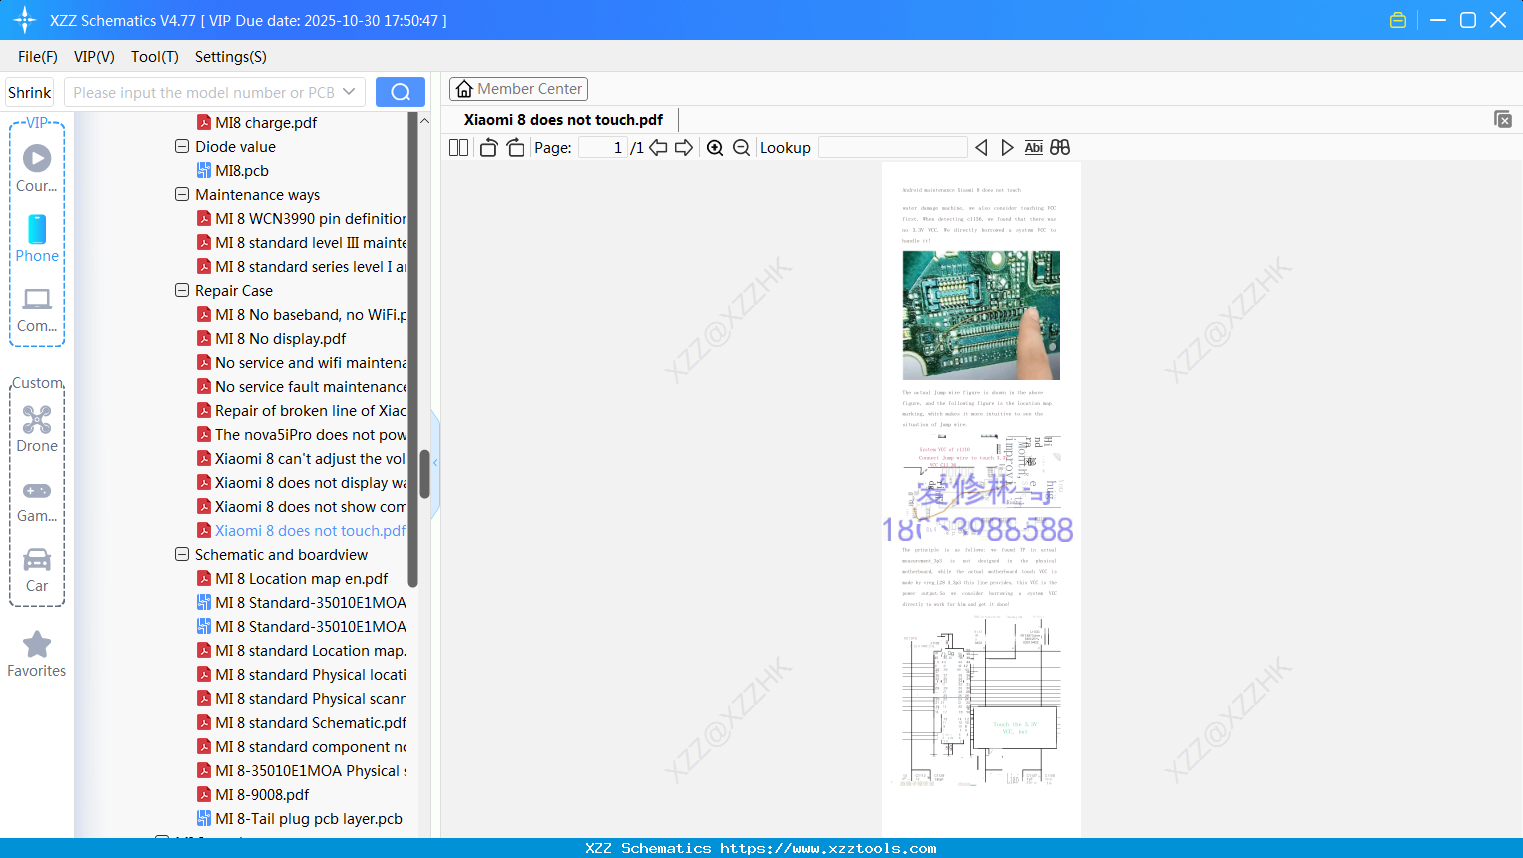Image resolution: width=1523 pixels, height=858 pixels.
Task: Open MI 8 standard Physical scan file
Action: pos(301,698)
